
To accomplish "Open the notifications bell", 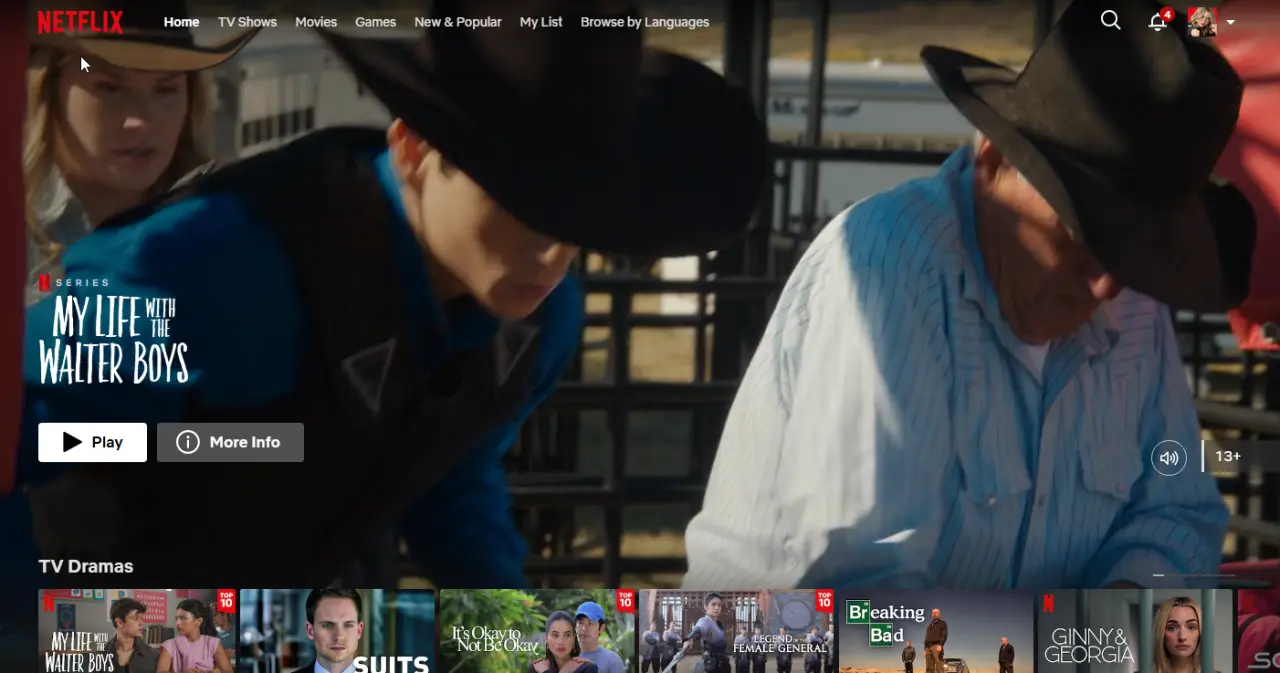I will point(1158,21).
